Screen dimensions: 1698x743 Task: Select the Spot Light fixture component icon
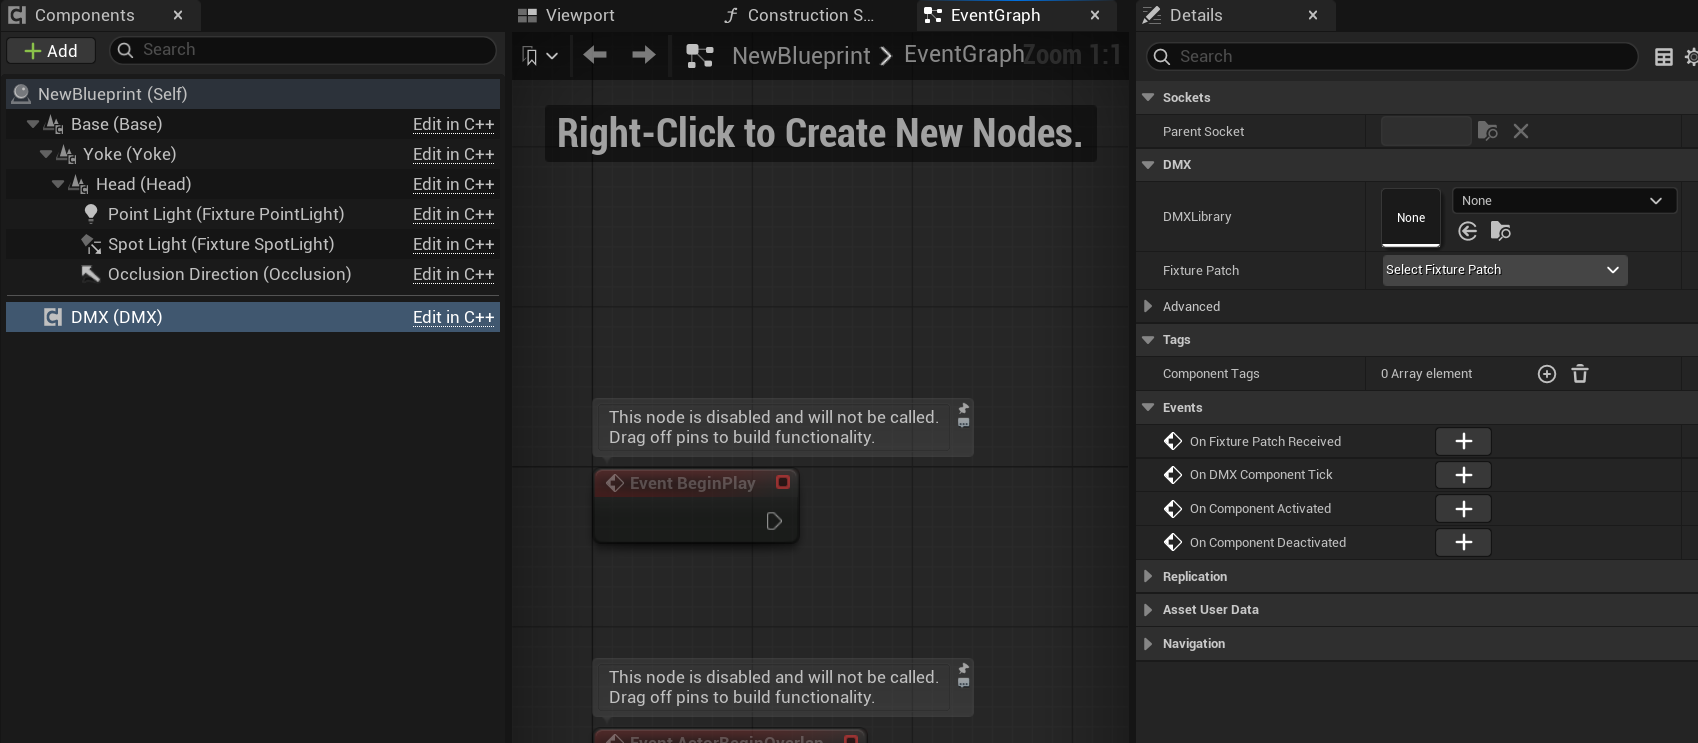[91, 244]
